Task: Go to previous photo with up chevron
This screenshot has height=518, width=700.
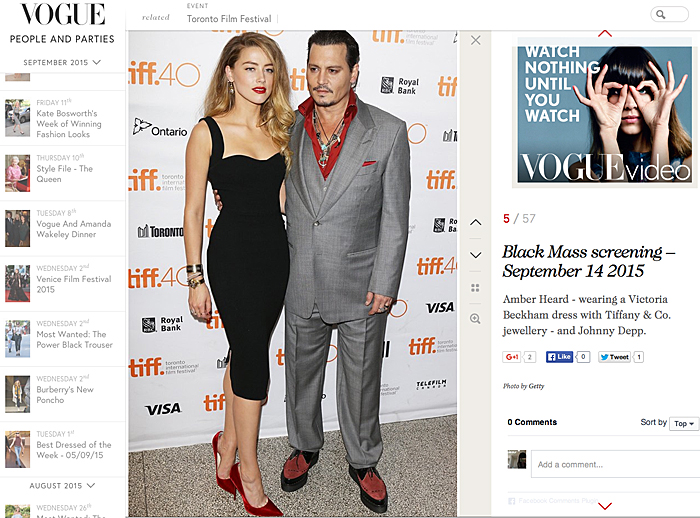Action: [476, 222]
